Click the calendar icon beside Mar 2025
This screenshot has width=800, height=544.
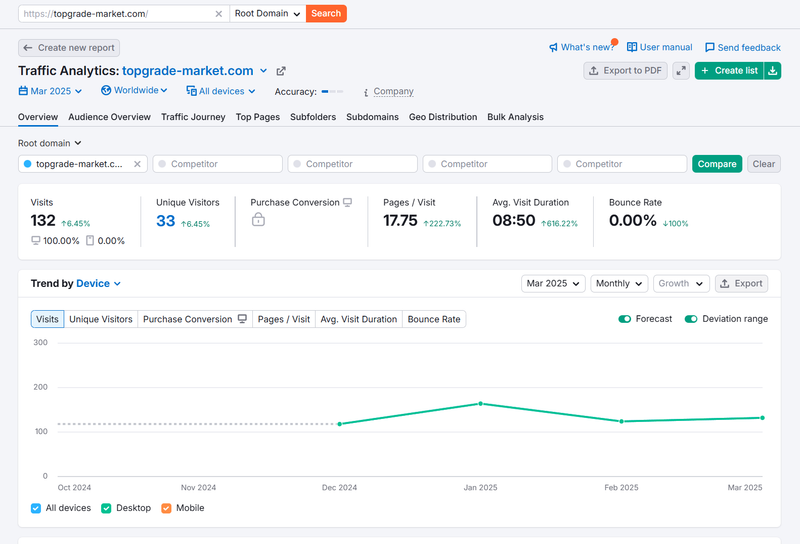[x=23, y=91]
